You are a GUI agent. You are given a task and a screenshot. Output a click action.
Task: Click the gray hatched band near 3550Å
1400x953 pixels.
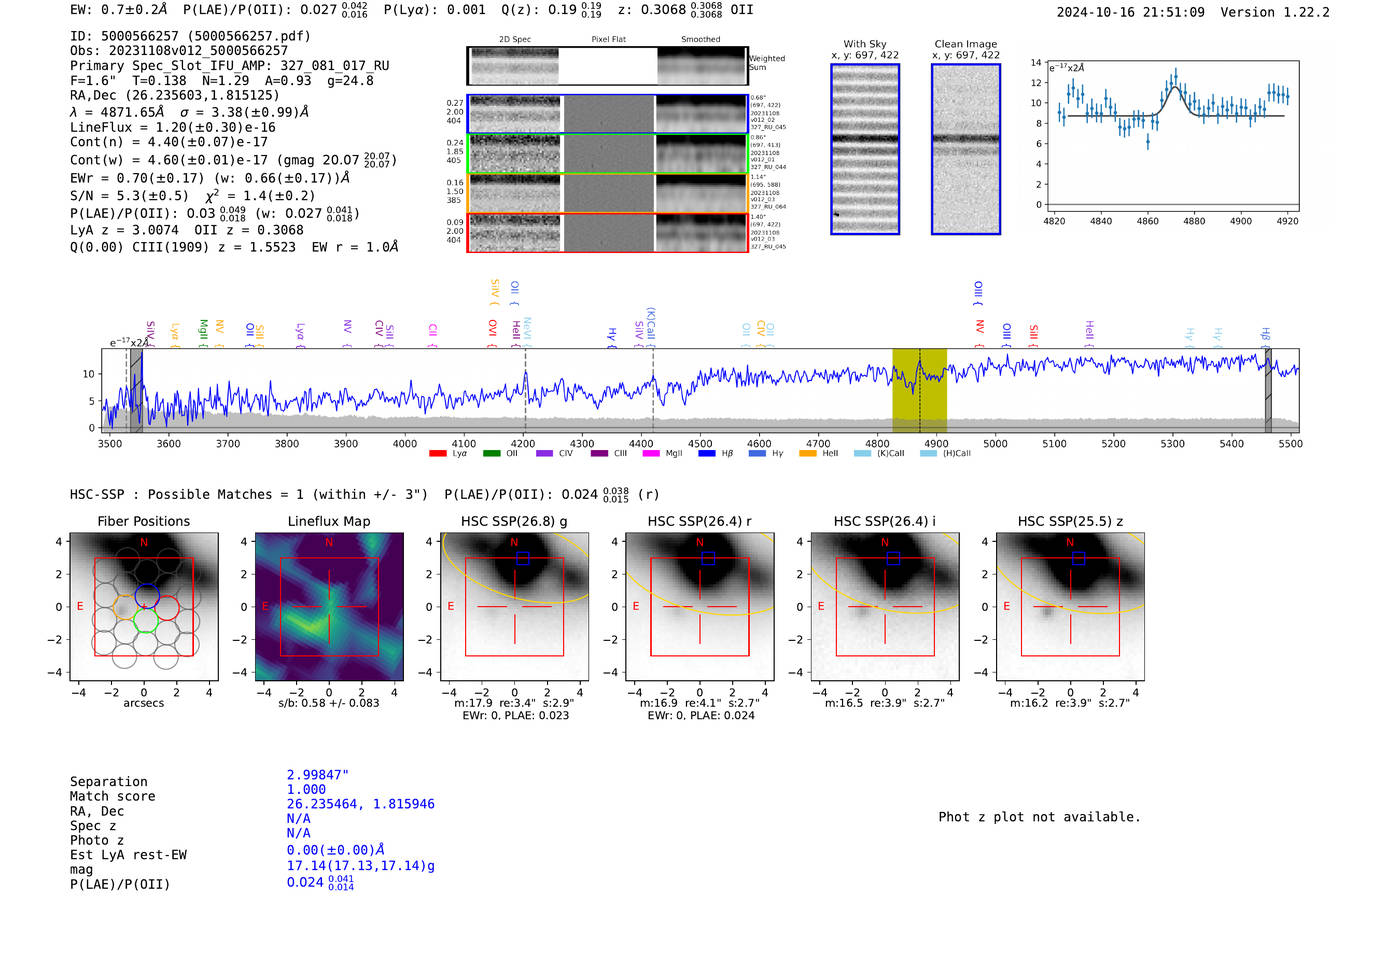[x=136, y=390]
